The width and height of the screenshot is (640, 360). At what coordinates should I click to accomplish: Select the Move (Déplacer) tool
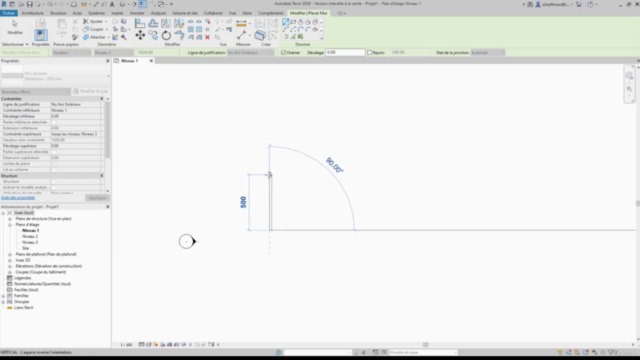coord(140,36)
